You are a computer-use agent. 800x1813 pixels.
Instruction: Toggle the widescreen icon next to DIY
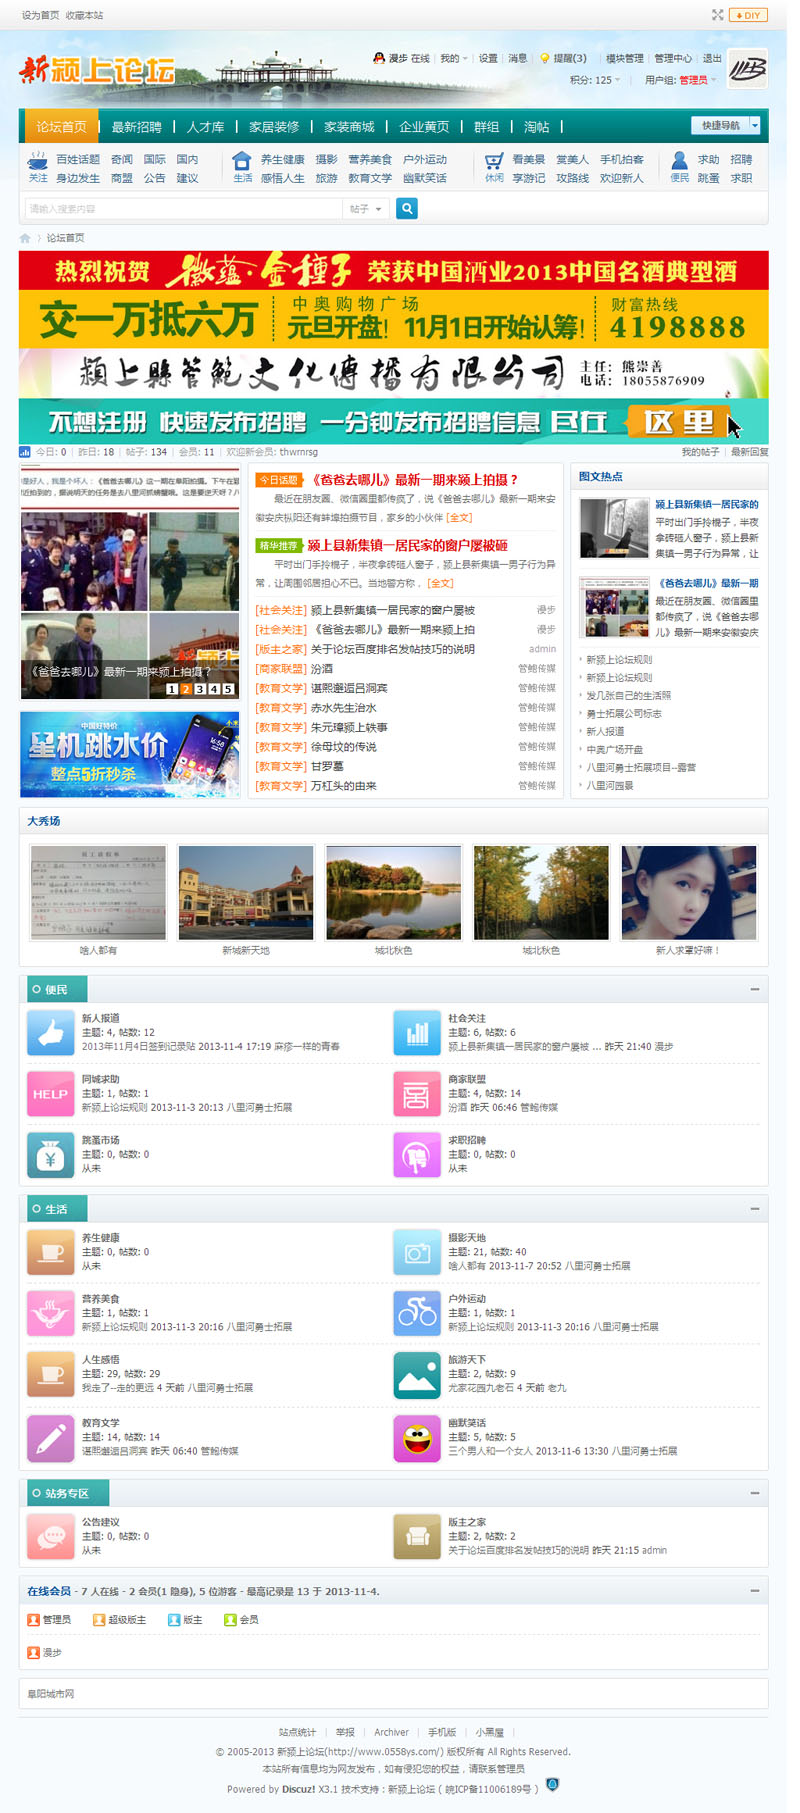point(717,15)
